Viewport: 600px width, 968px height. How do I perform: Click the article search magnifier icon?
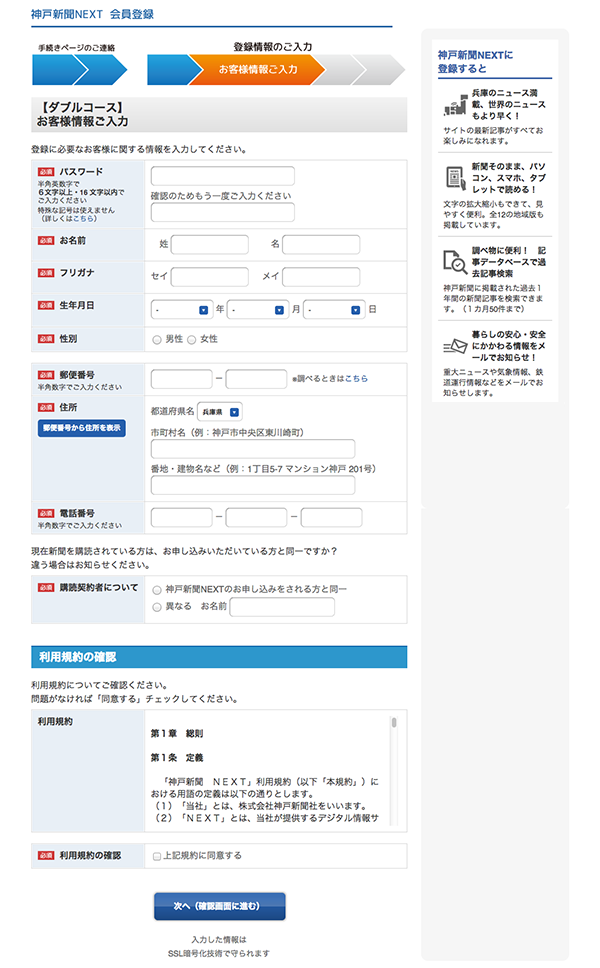pyautogui.click(x=455, y=262)
